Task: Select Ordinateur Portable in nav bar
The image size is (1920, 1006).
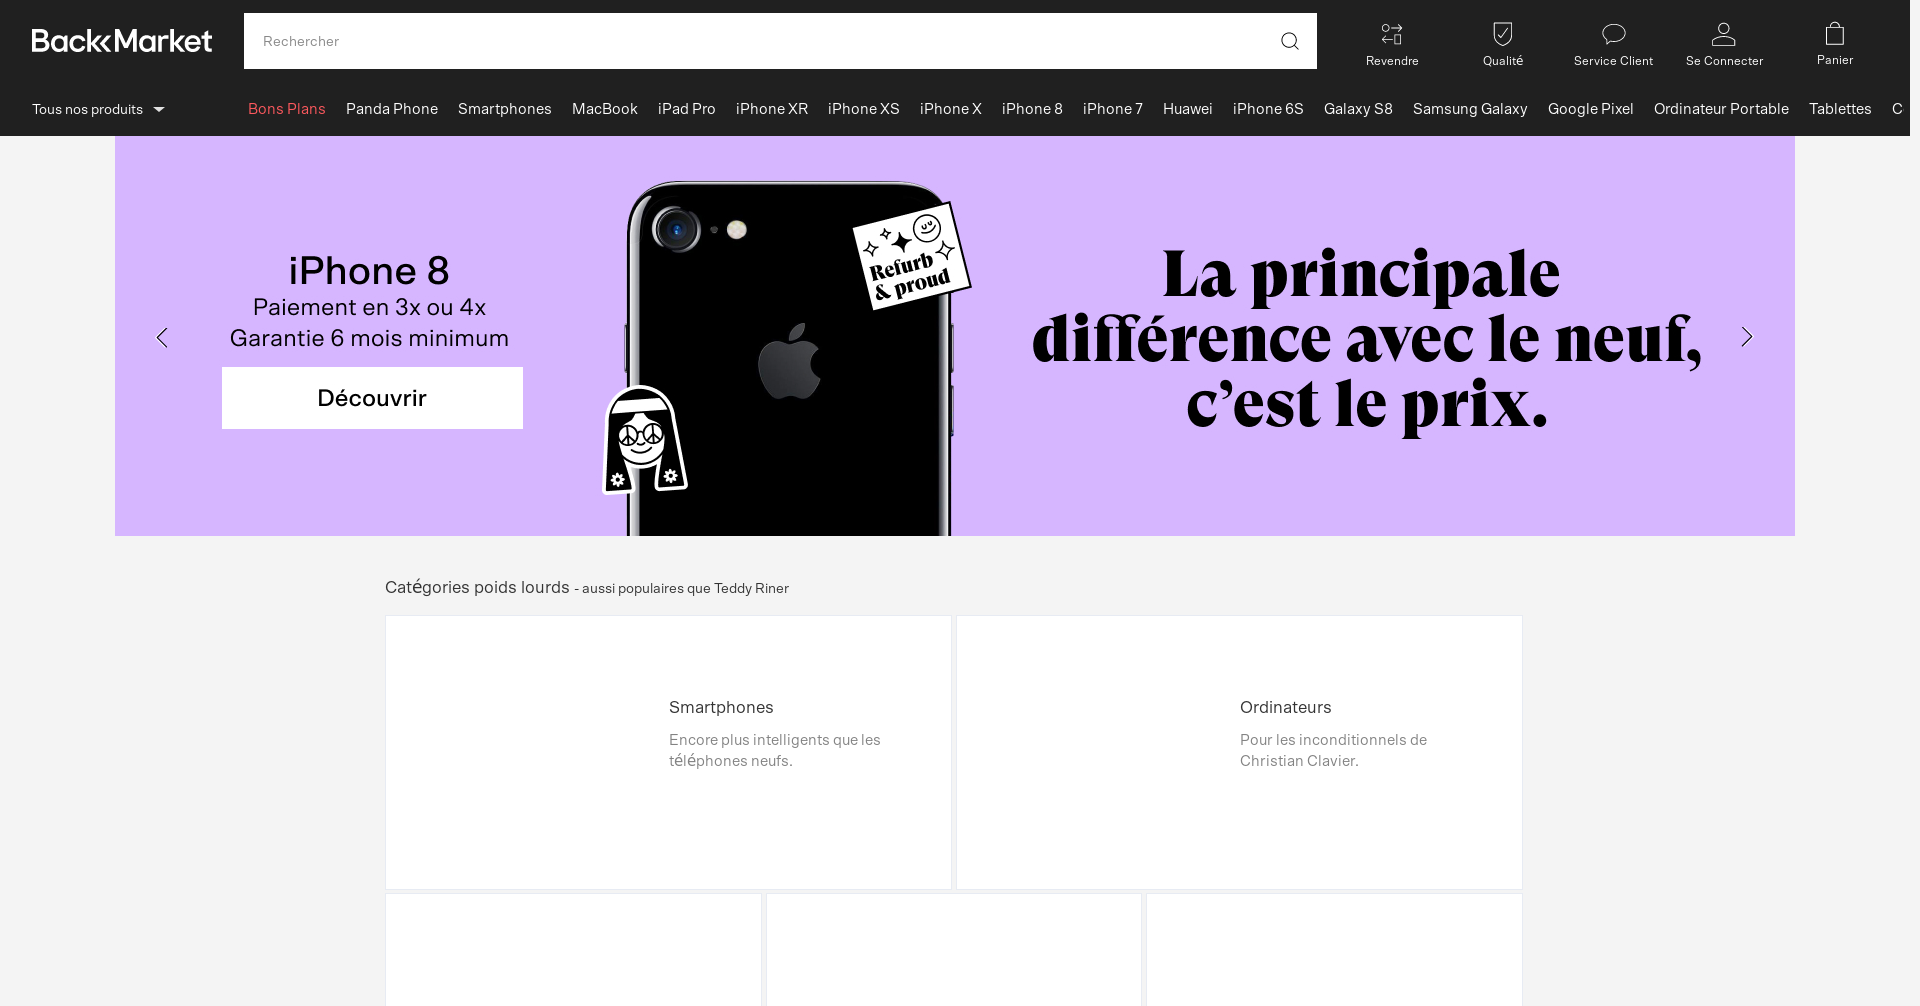Action: click(1720, 109)
